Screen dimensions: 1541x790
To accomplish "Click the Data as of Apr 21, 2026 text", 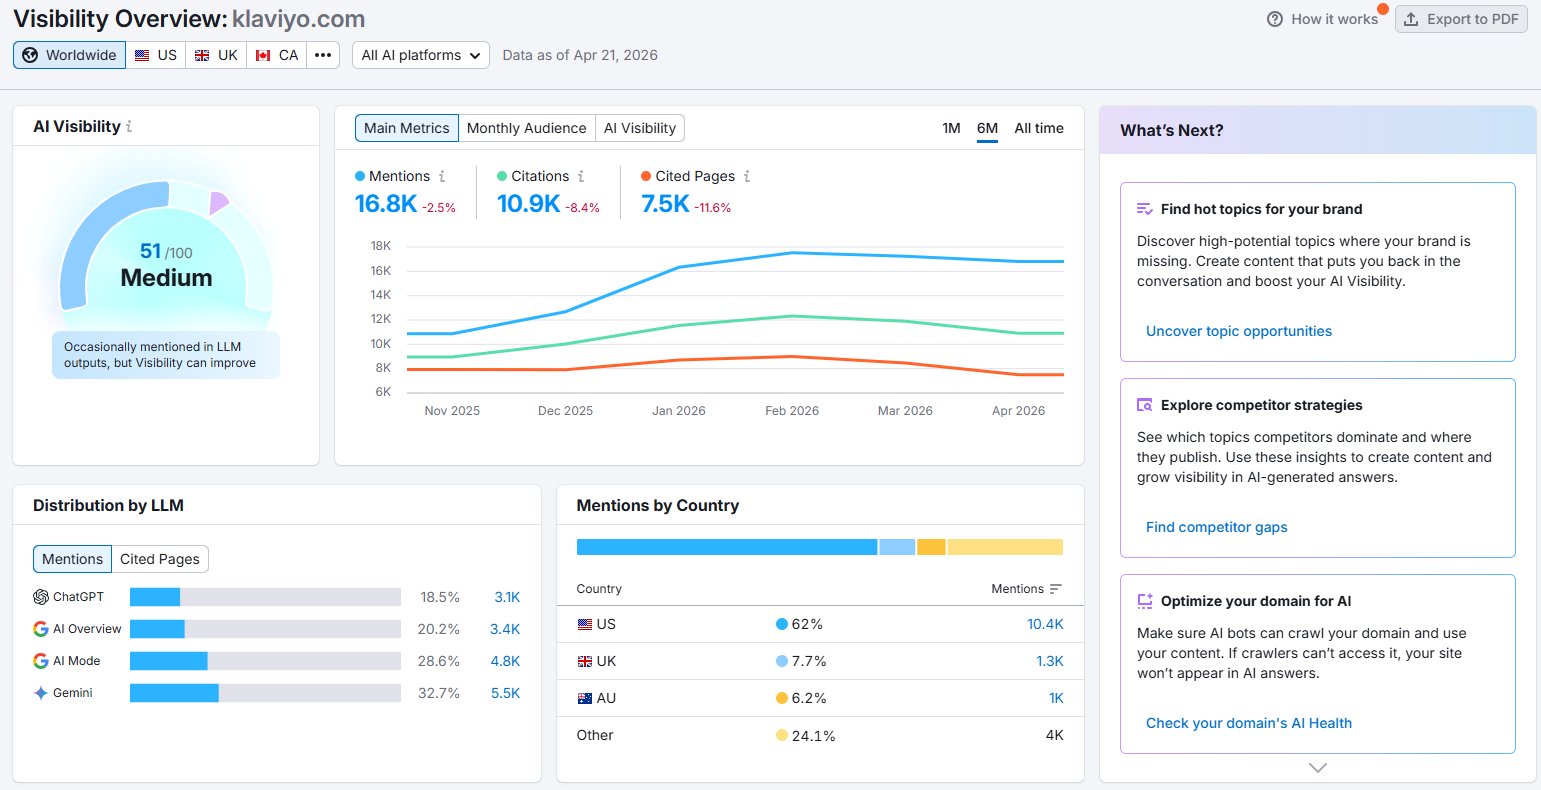I will (580, 55).
